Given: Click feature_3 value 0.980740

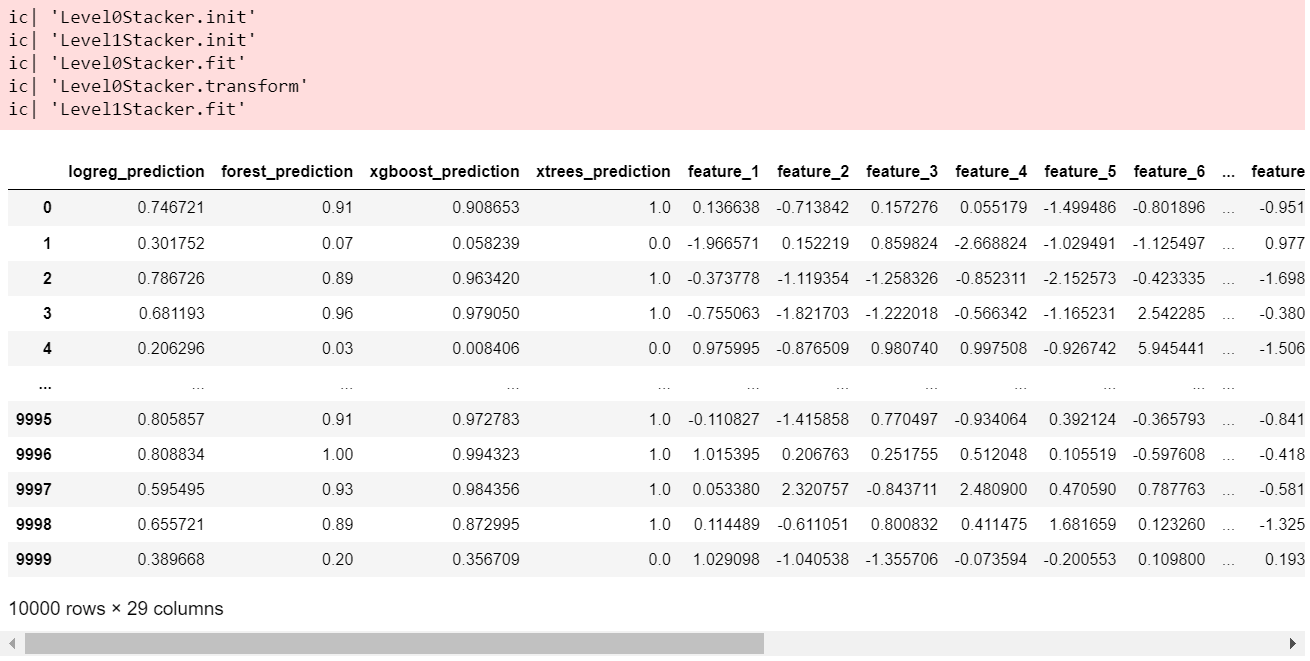Looking at the screenshot, I should [904, 349].
